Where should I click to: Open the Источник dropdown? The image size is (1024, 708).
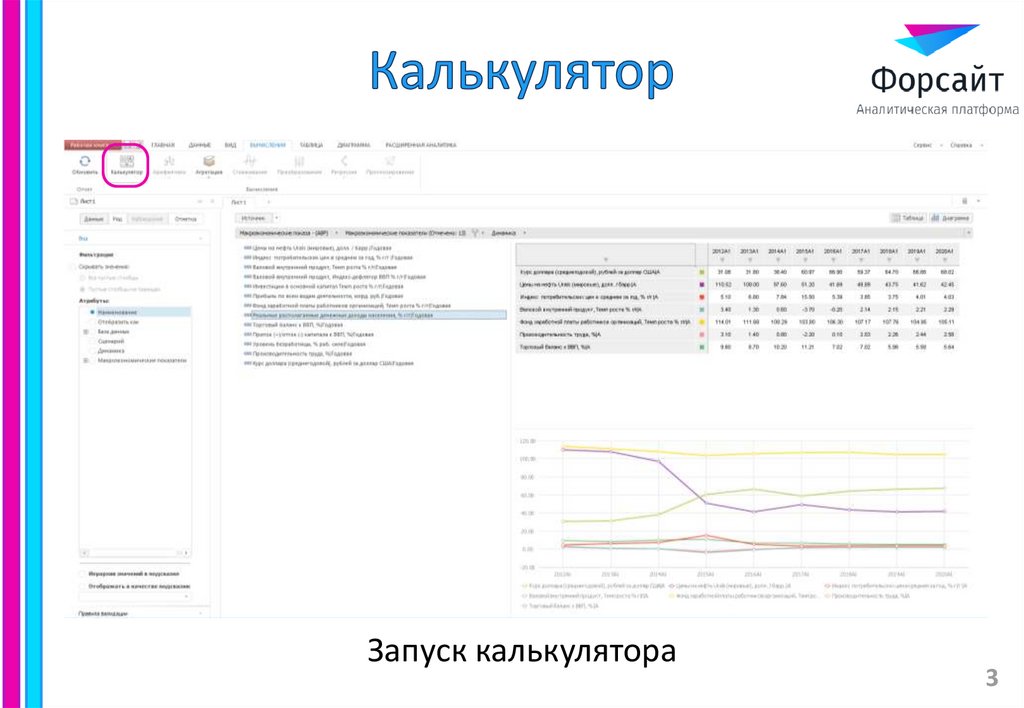pos(256,217)
